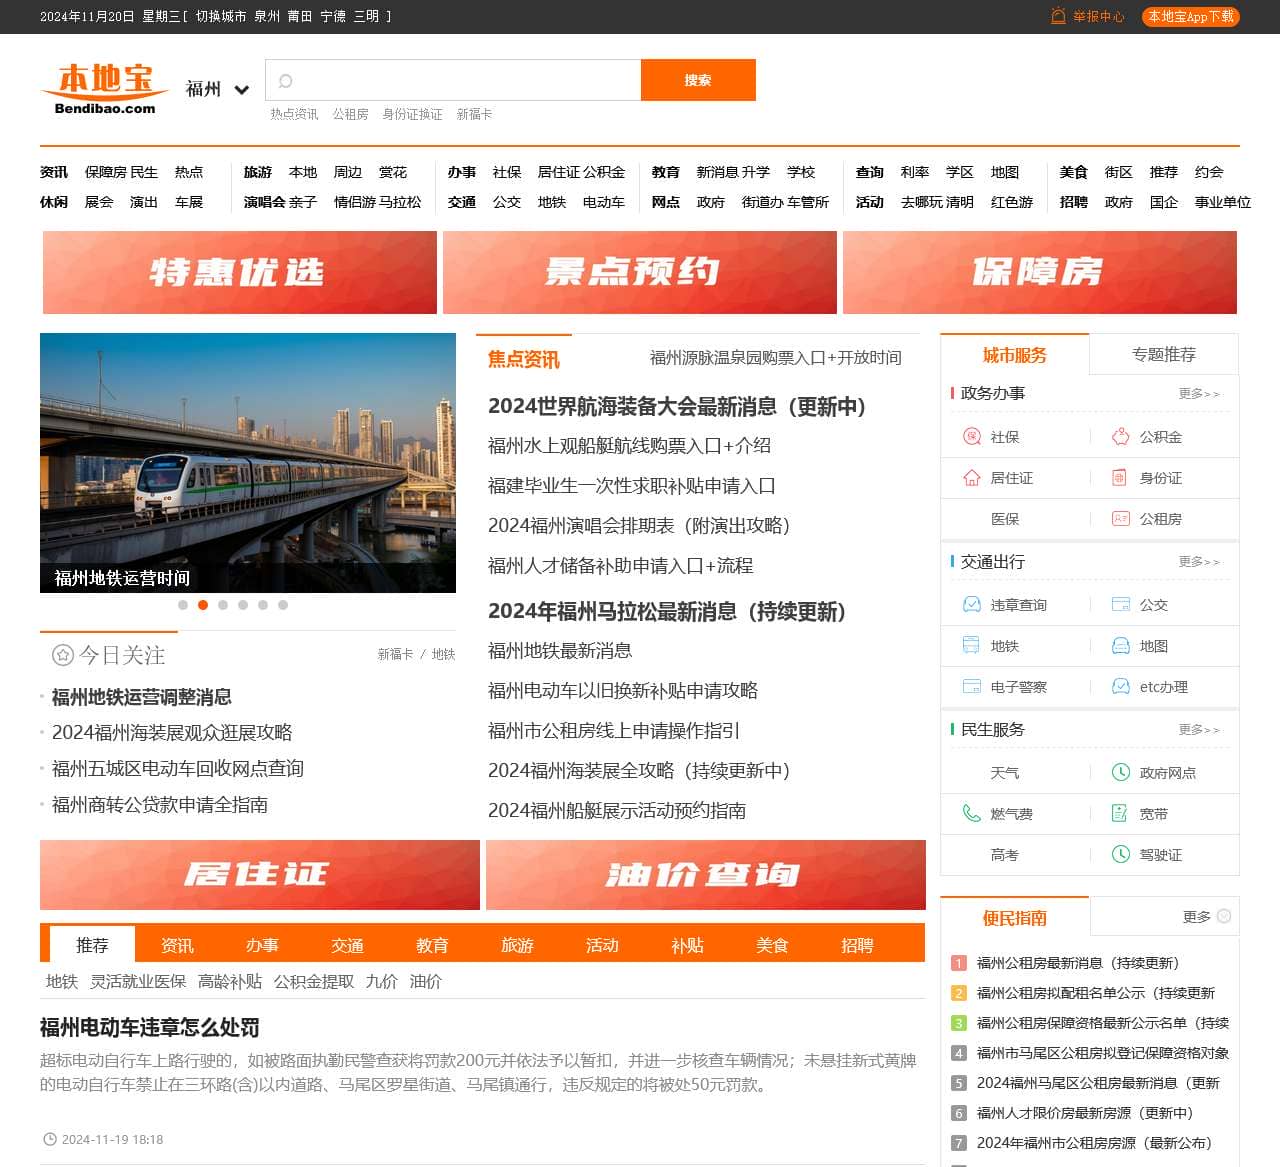Open the 保障房 banner

coord(1040,272)
